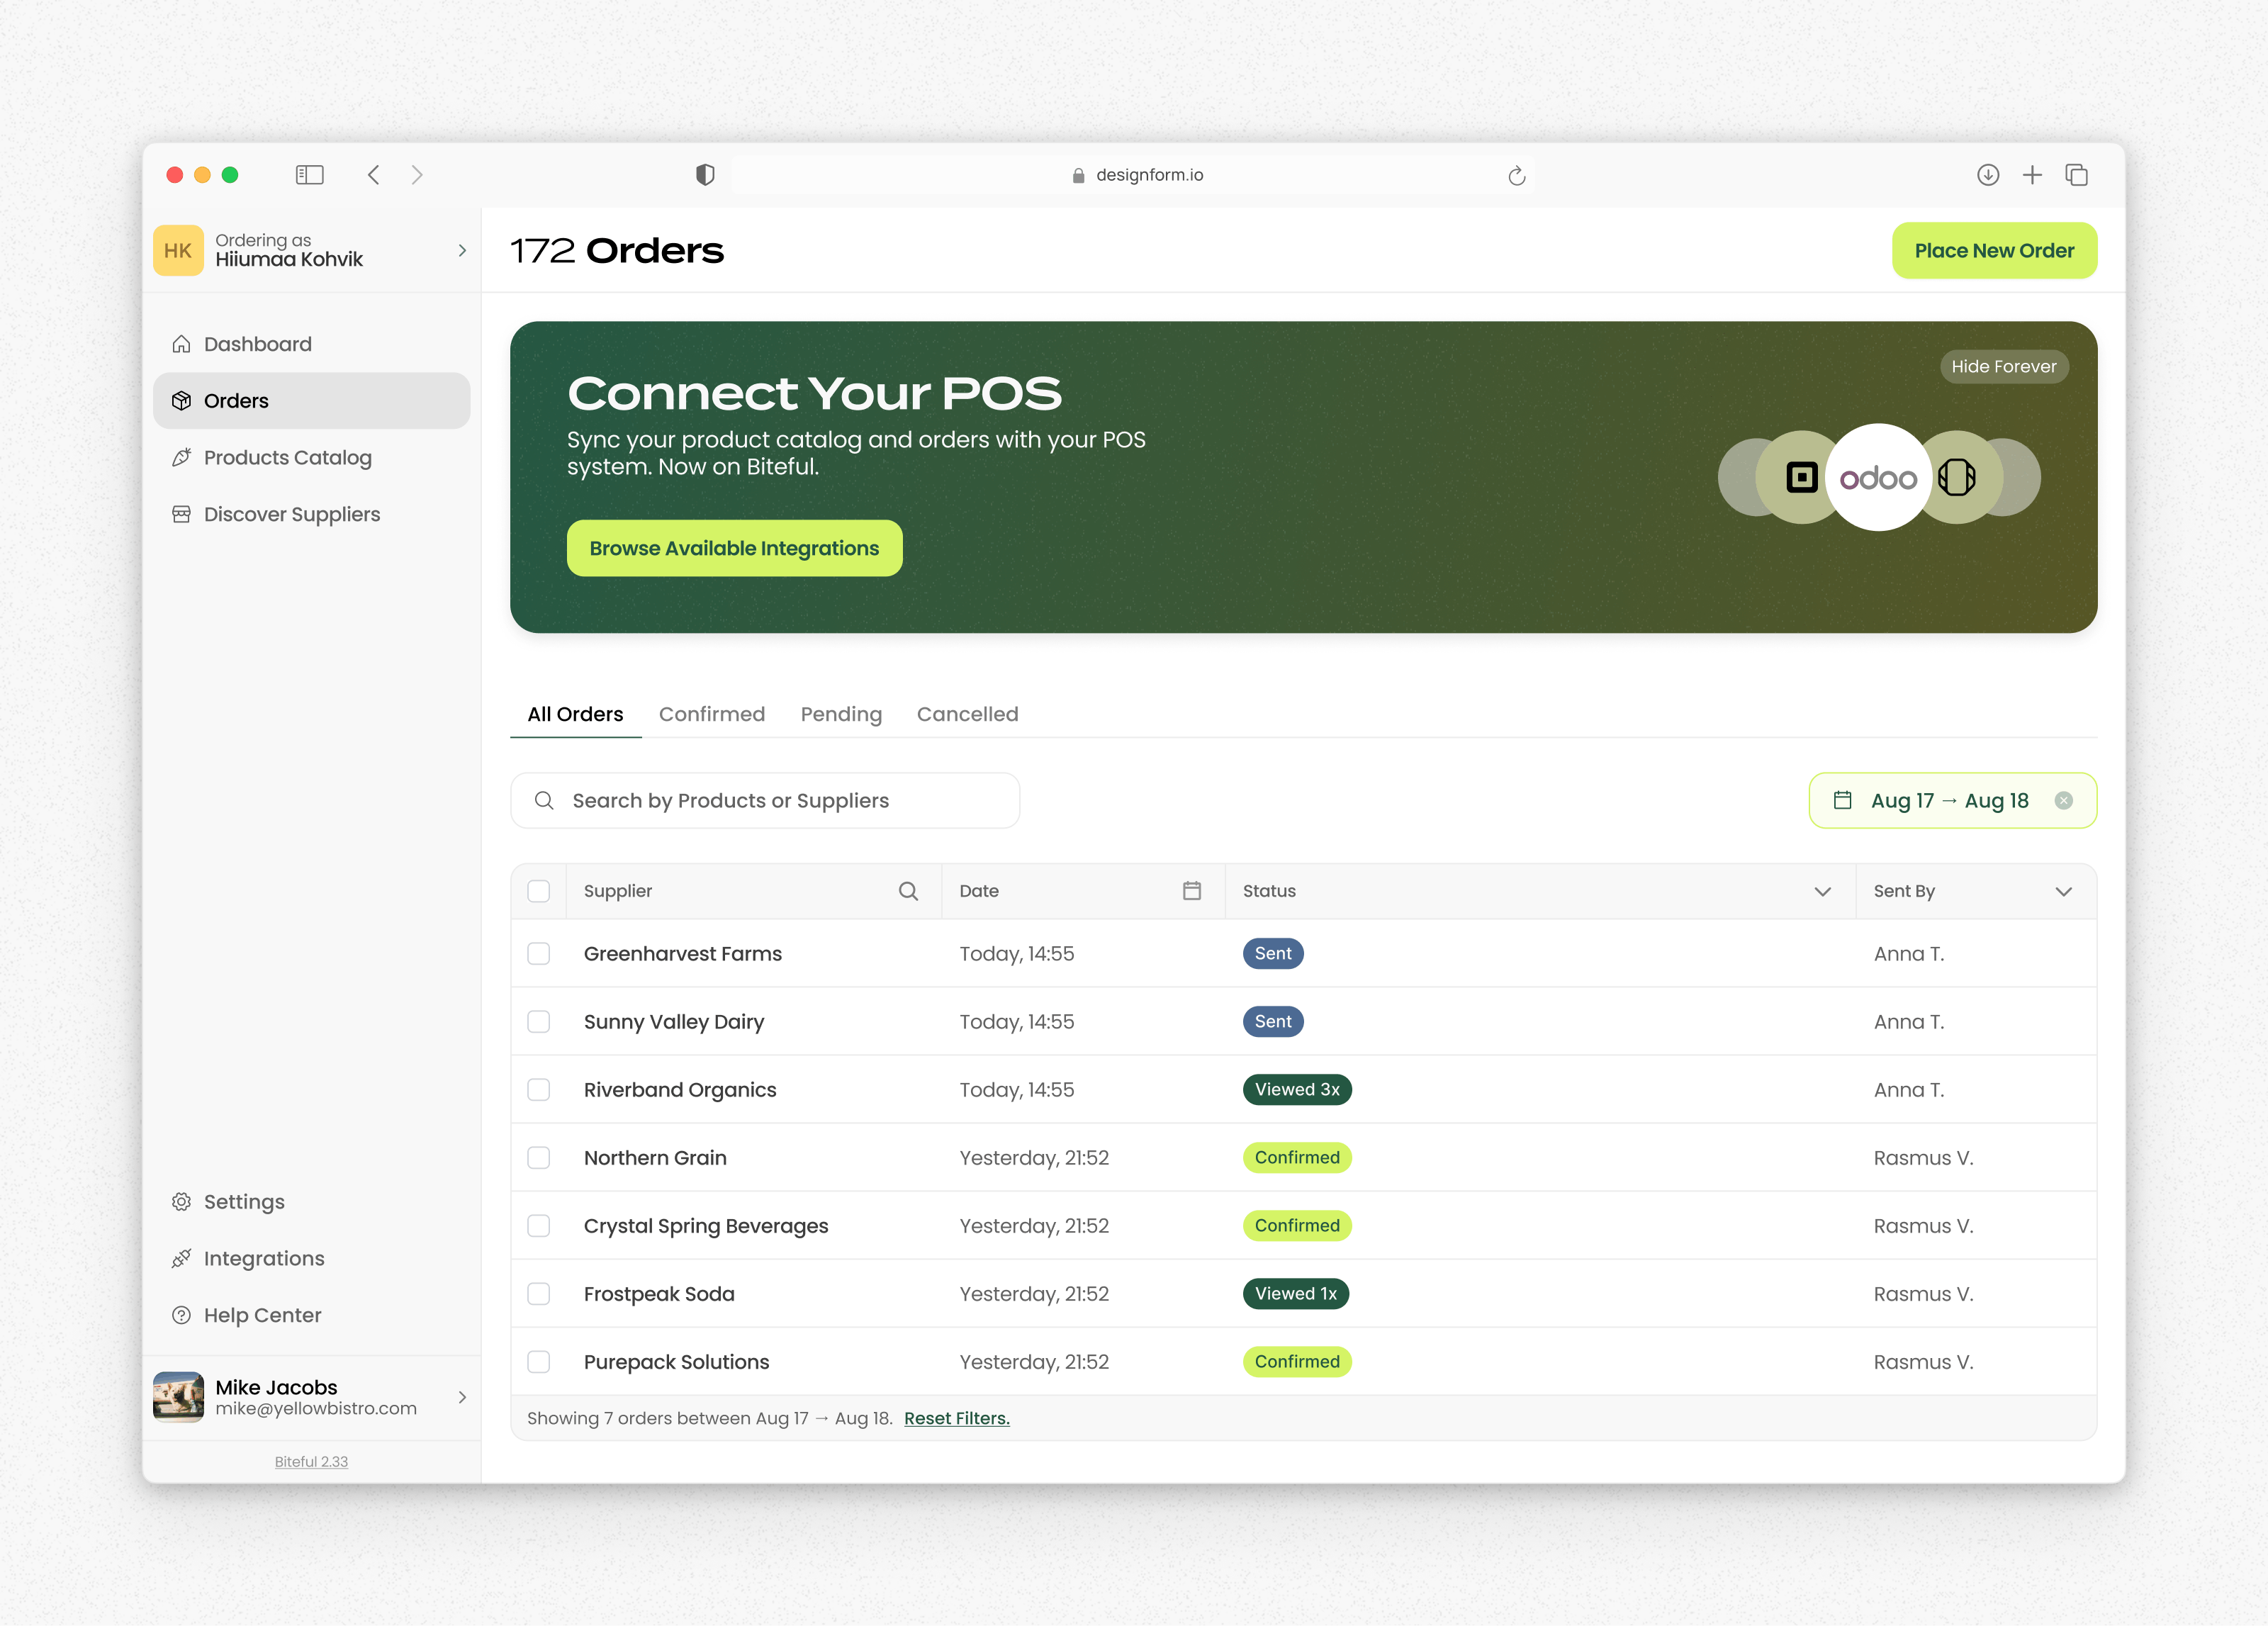Screen dimensions: 2268x1626
Task: Select the Northern Grain order checkbox
Action: click(x=539, y=1158)
